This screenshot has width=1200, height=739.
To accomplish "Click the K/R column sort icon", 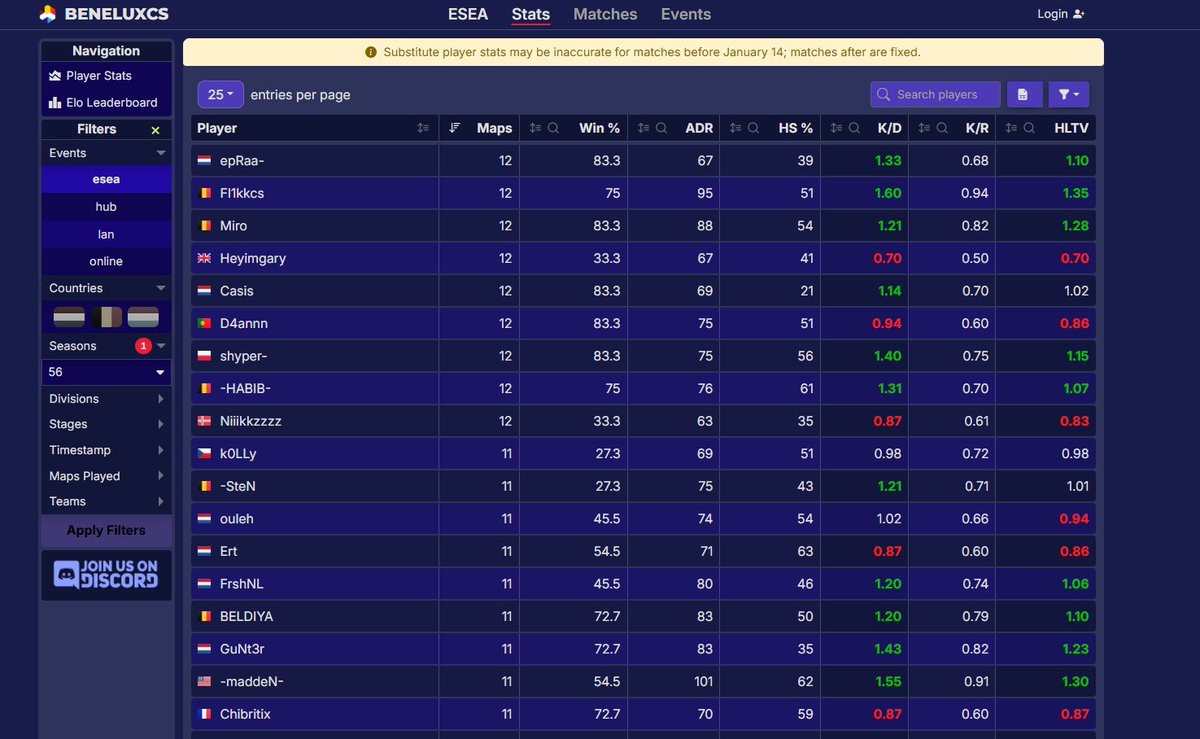I will point(924,128).
